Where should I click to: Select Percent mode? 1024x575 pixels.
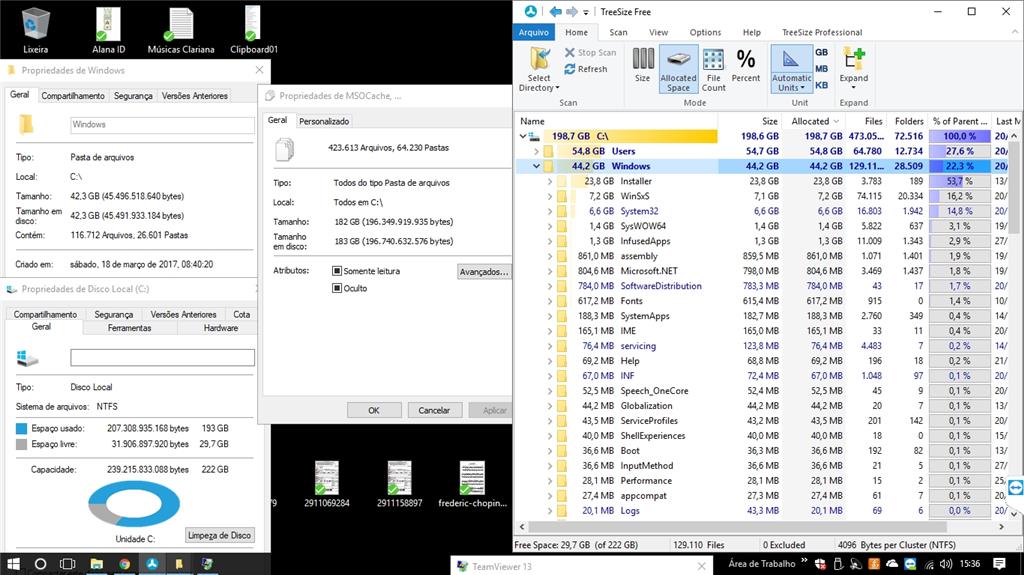746,65
